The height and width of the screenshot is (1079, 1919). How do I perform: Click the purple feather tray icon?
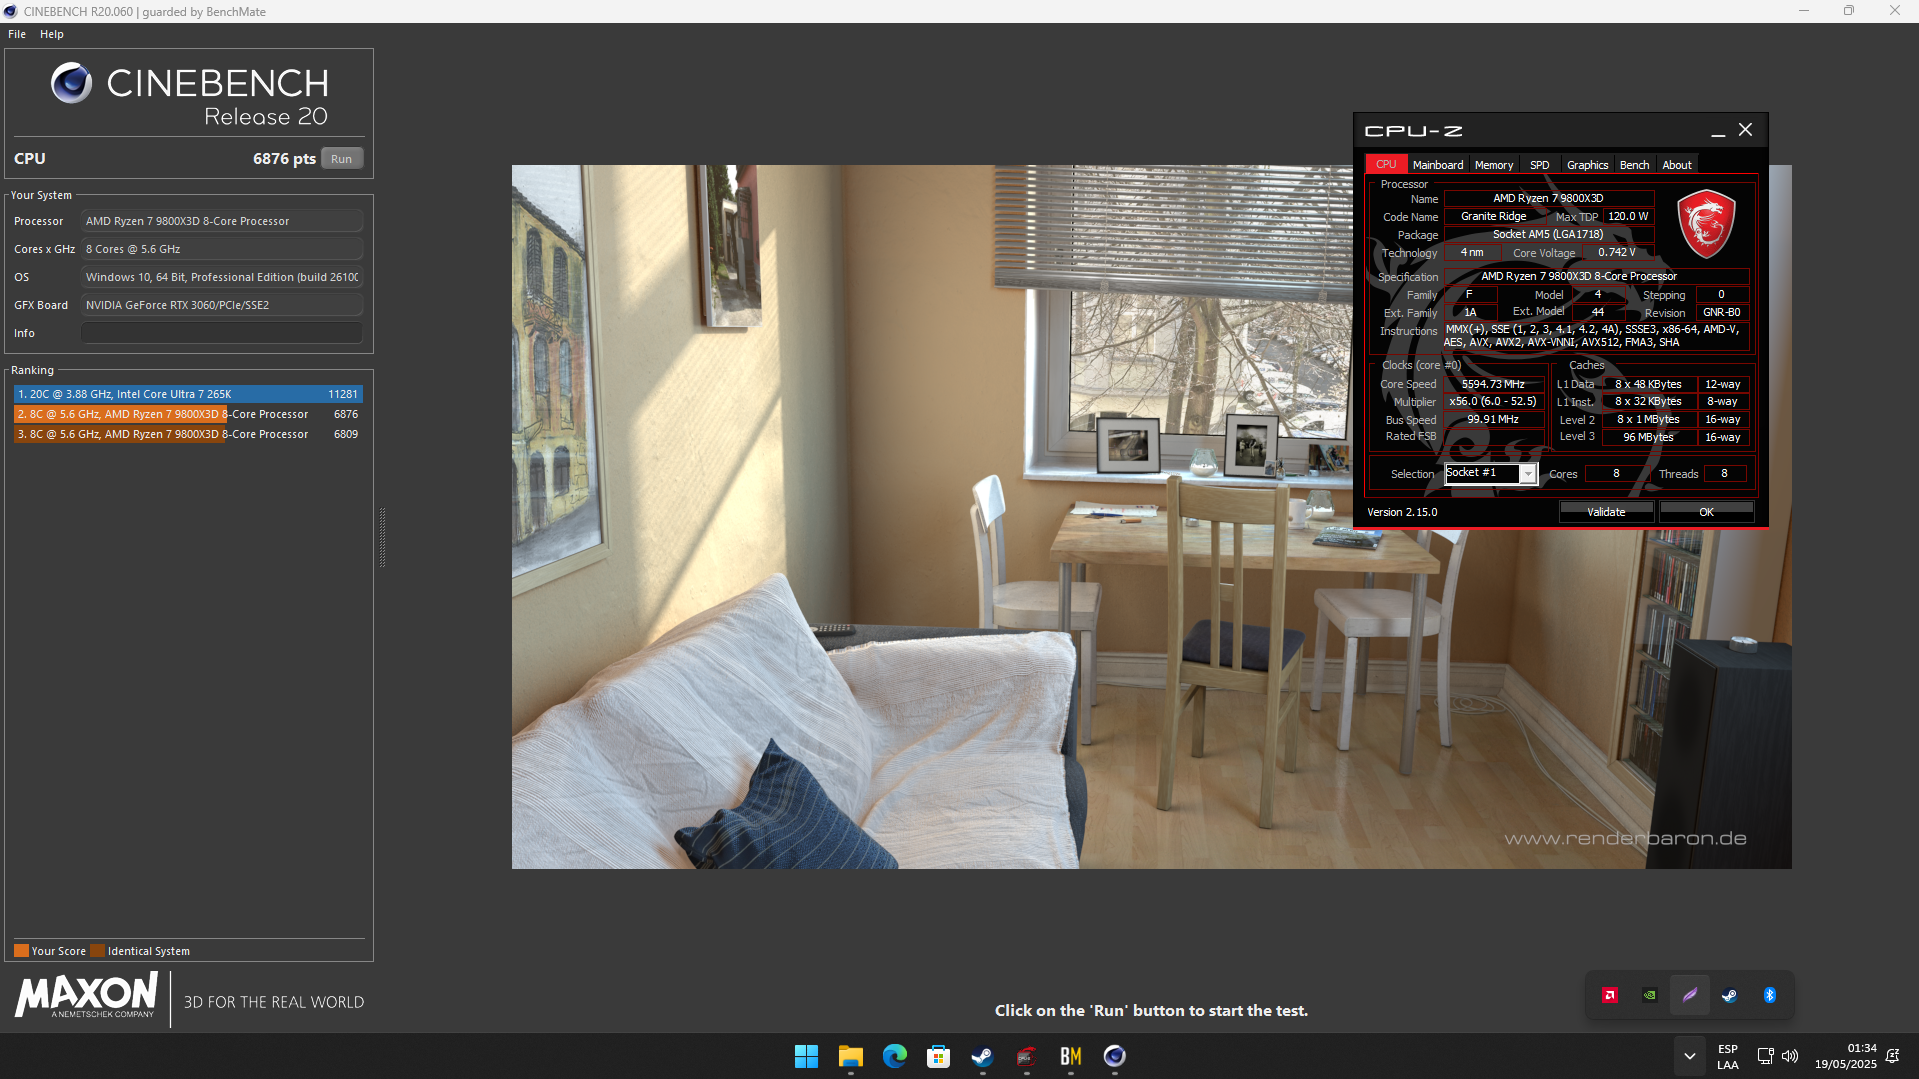click(1690, 995)
